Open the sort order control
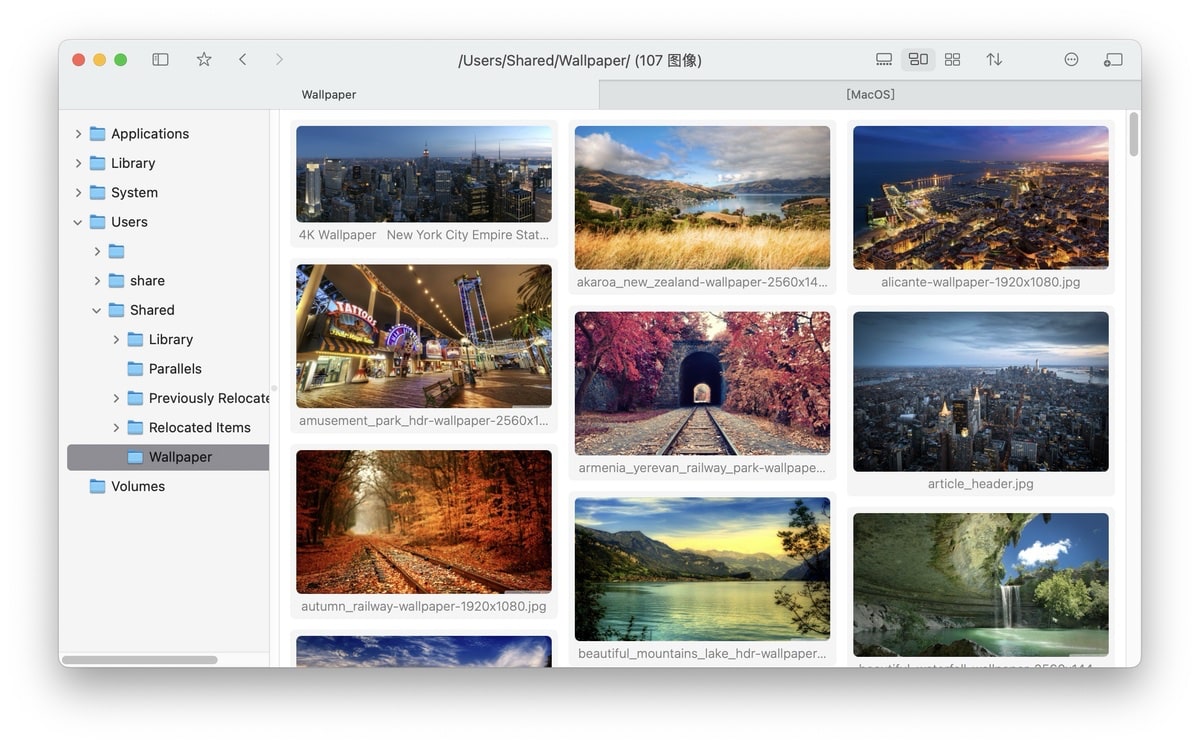The width and height of the screenshot is (1200, 745). pos(994,59)
